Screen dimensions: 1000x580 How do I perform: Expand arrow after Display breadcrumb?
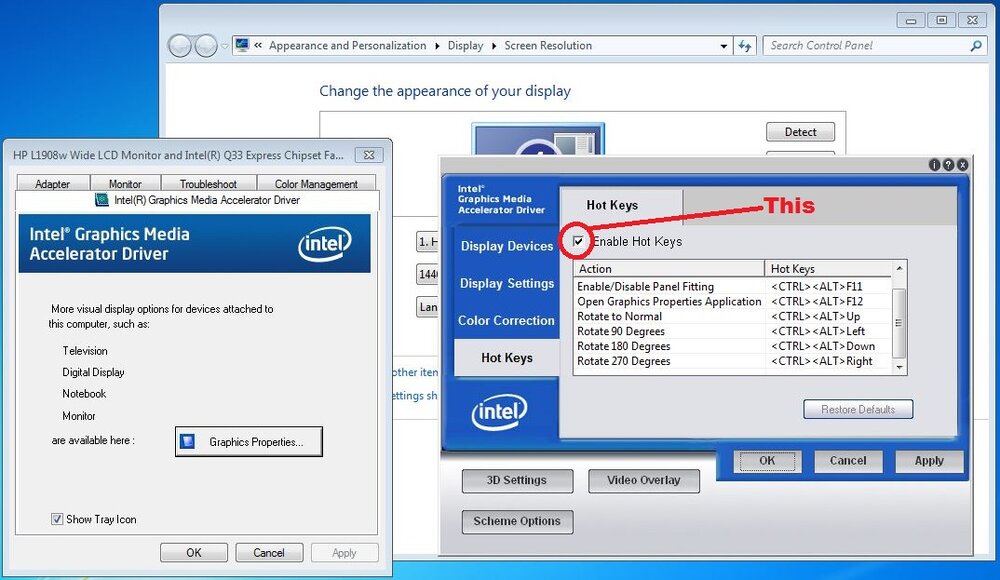coord(494,46)
